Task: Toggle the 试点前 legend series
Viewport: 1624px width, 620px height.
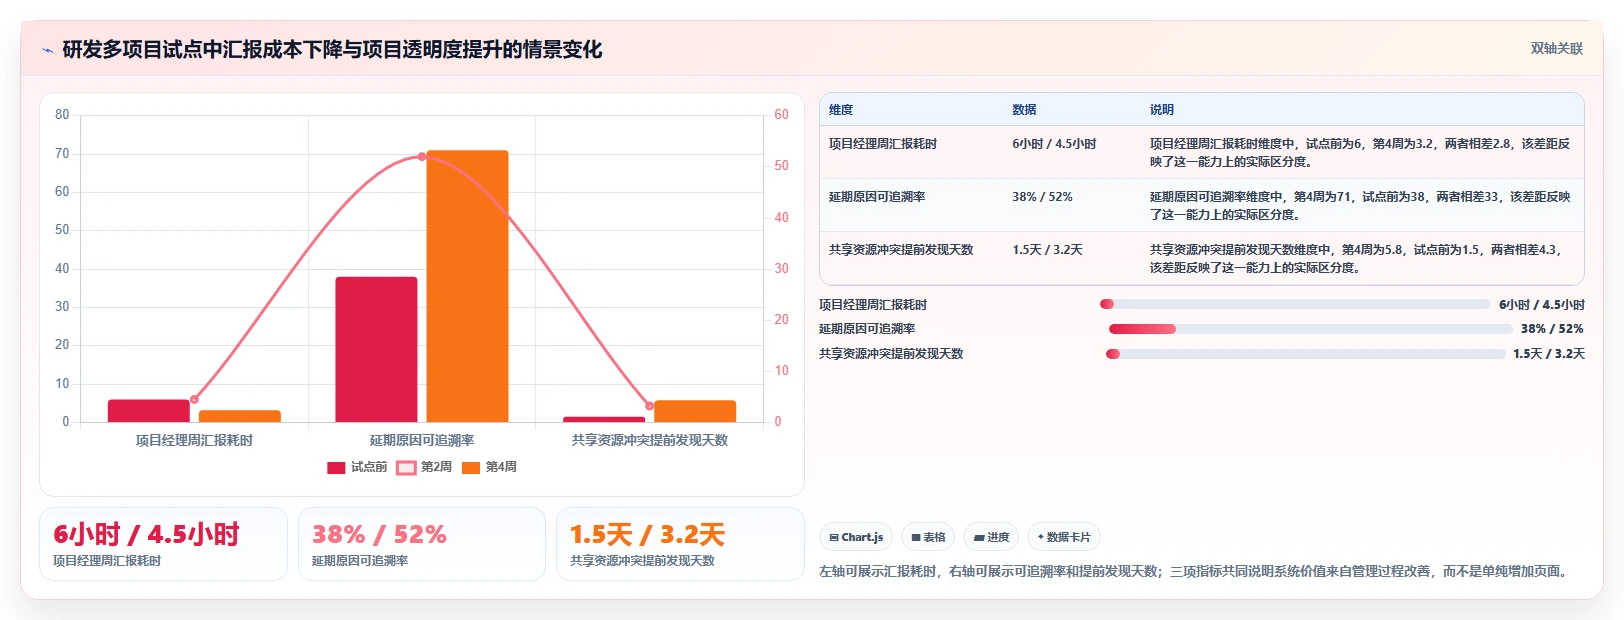Action: [357, 467]
